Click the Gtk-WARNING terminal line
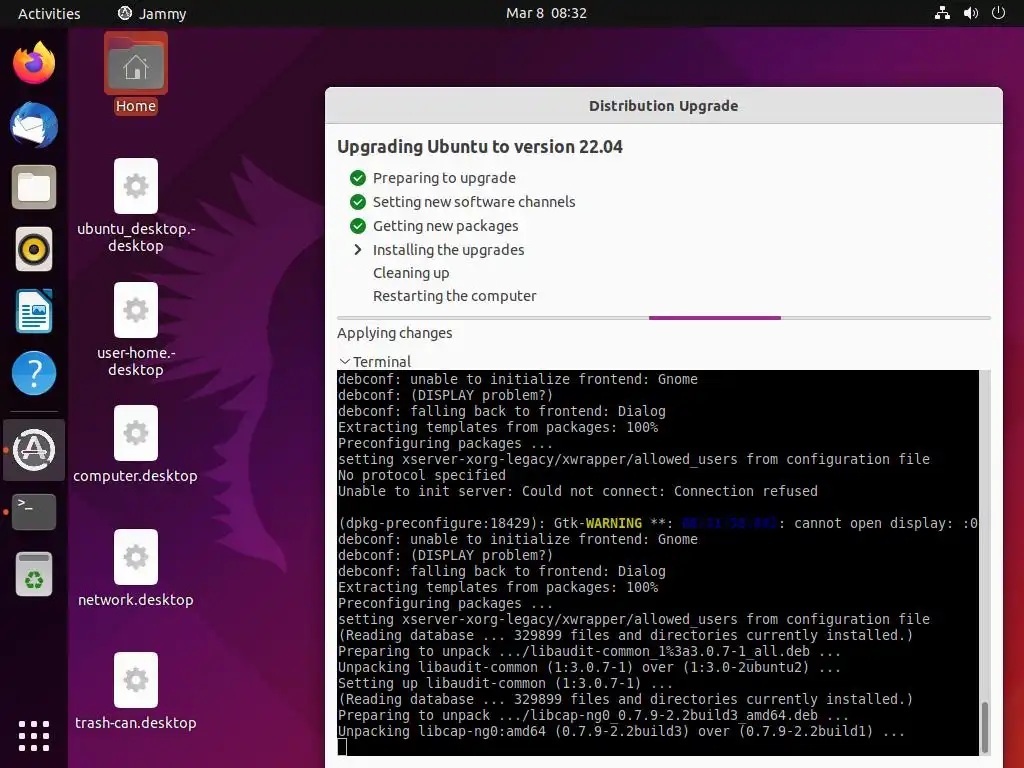Image resolution: width=1024 pixels, height=768 pixels. coord(658,523)
